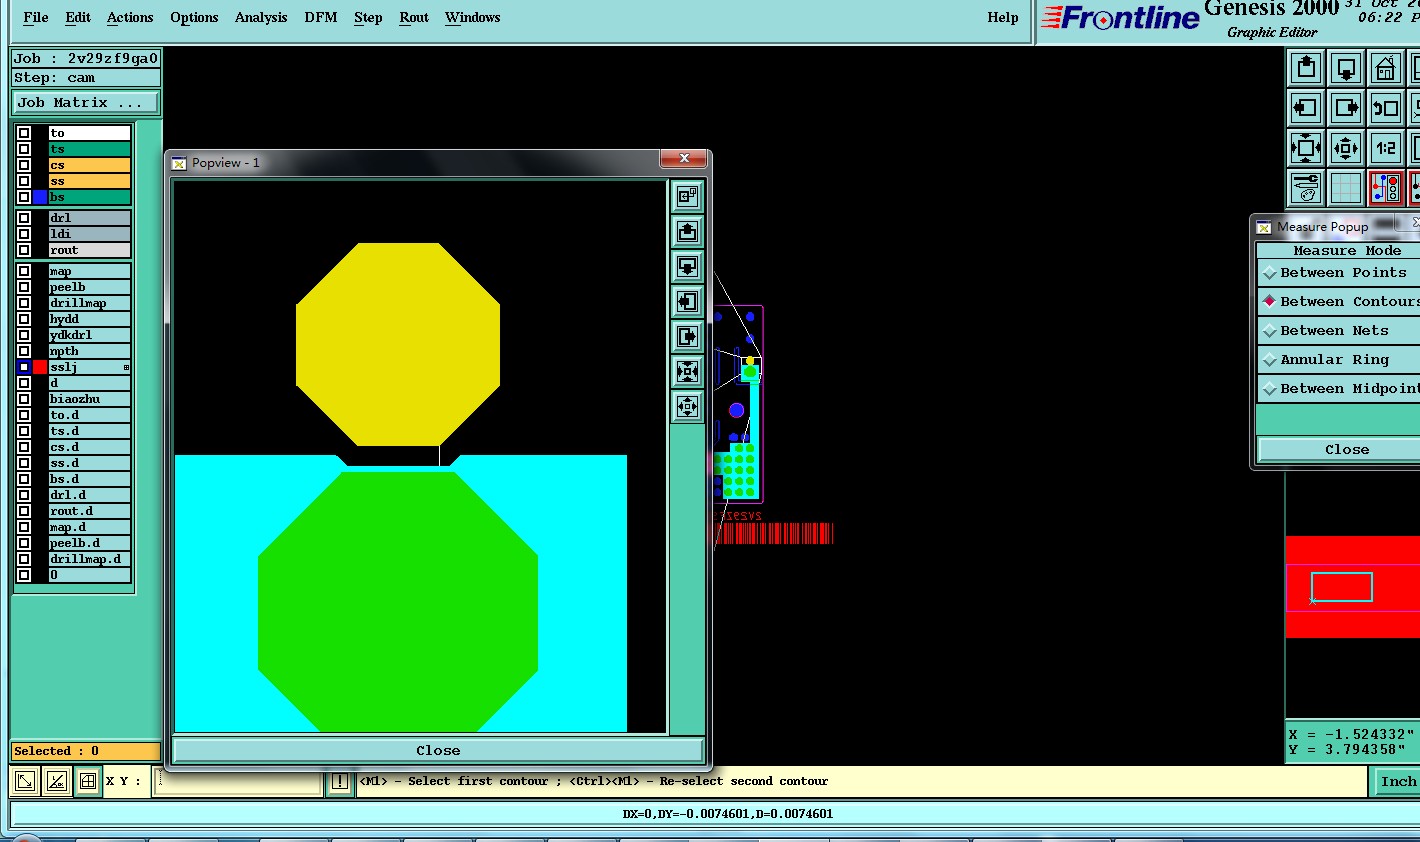1420x842 pixels.
Task: Toggle checkbox for layer 'npth'
Action: point(24,351)
